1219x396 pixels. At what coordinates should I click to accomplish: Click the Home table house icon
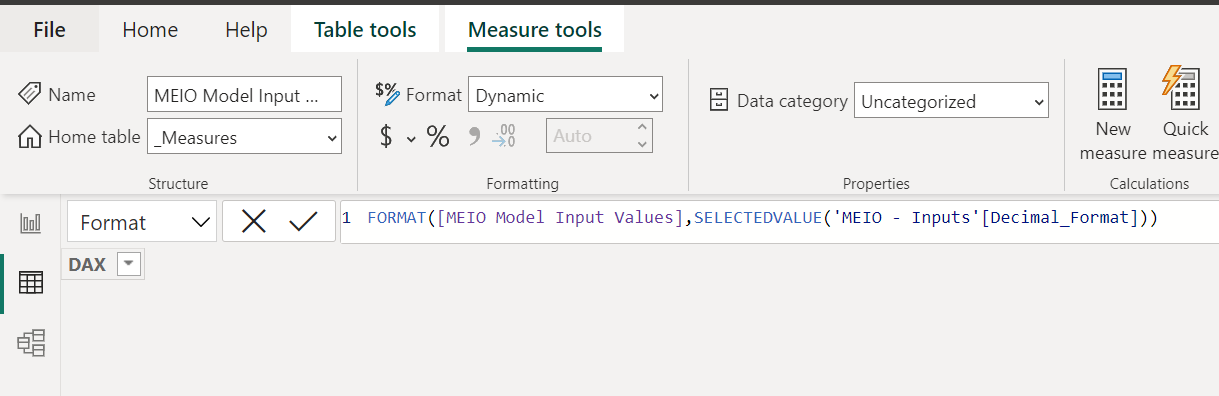pos(30,137)
